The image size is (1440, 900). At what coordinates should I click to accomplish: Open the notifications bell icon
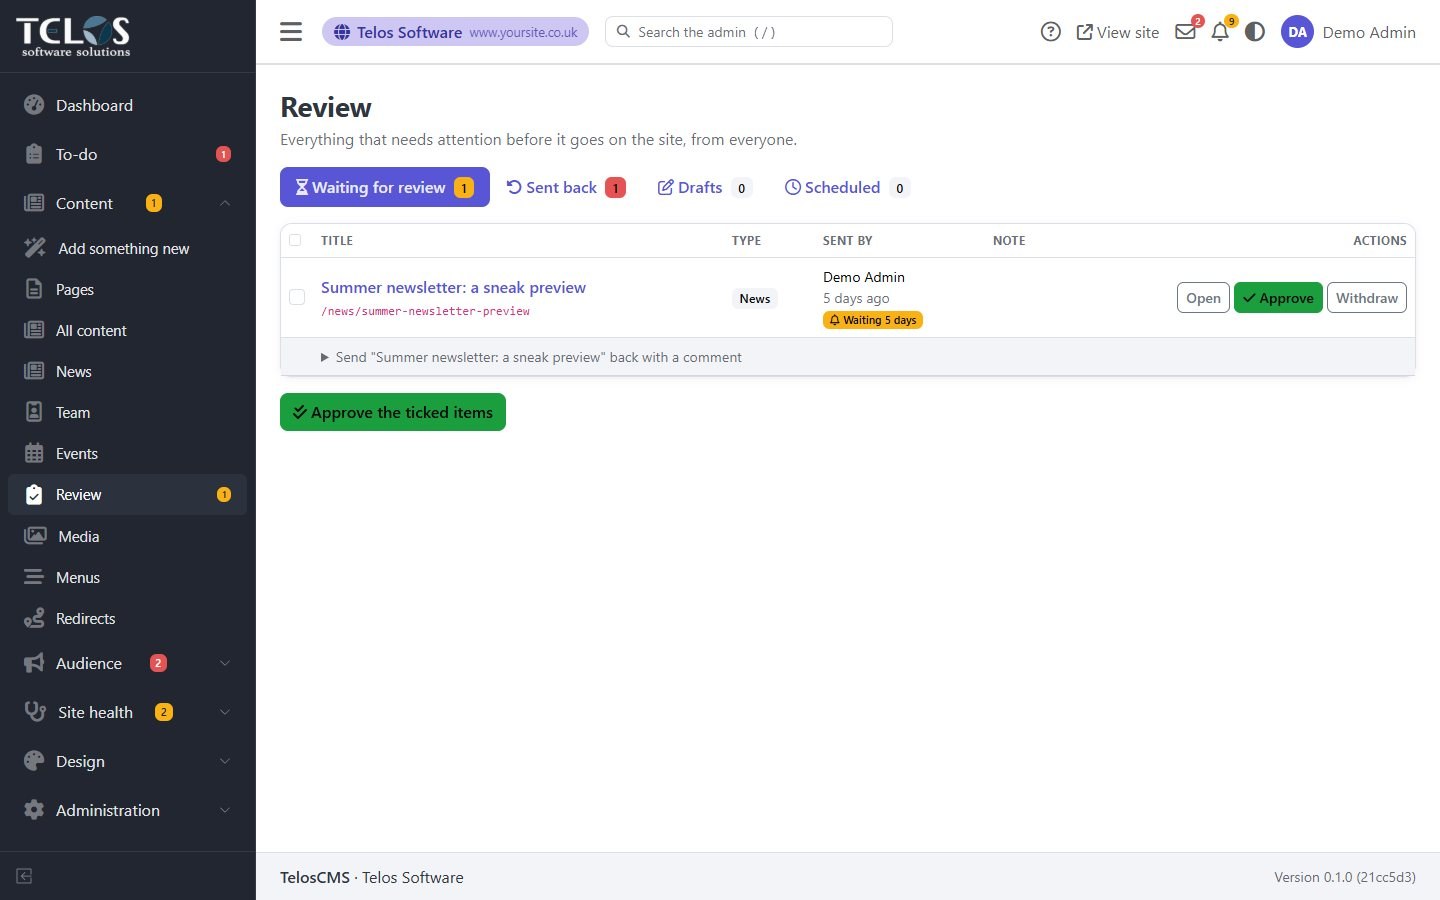(1220, 32)
